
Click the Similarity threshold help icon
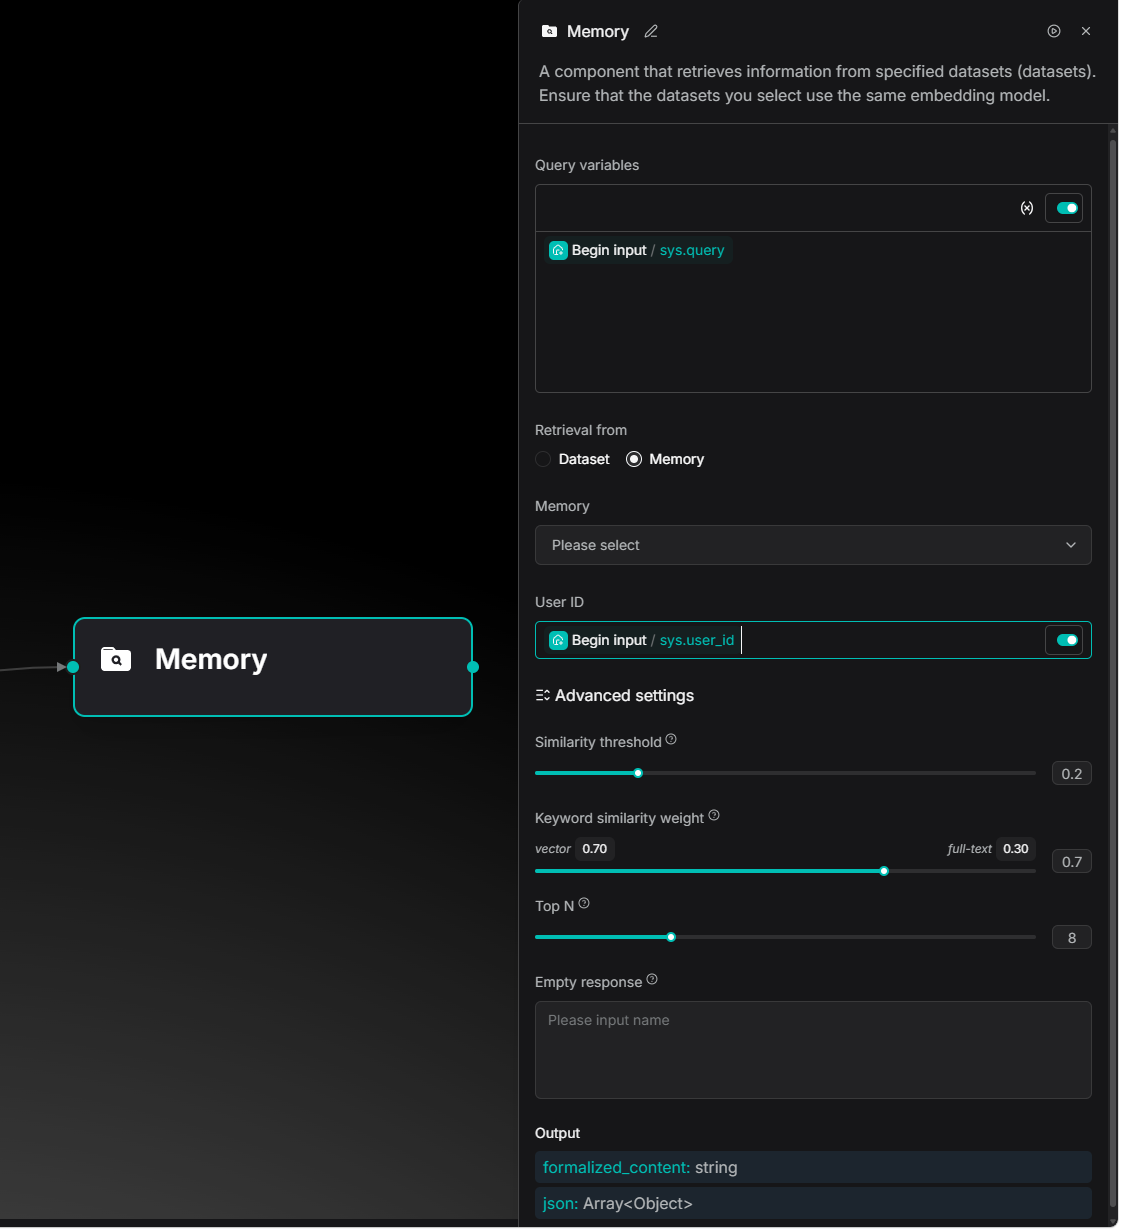coord(671,740)
